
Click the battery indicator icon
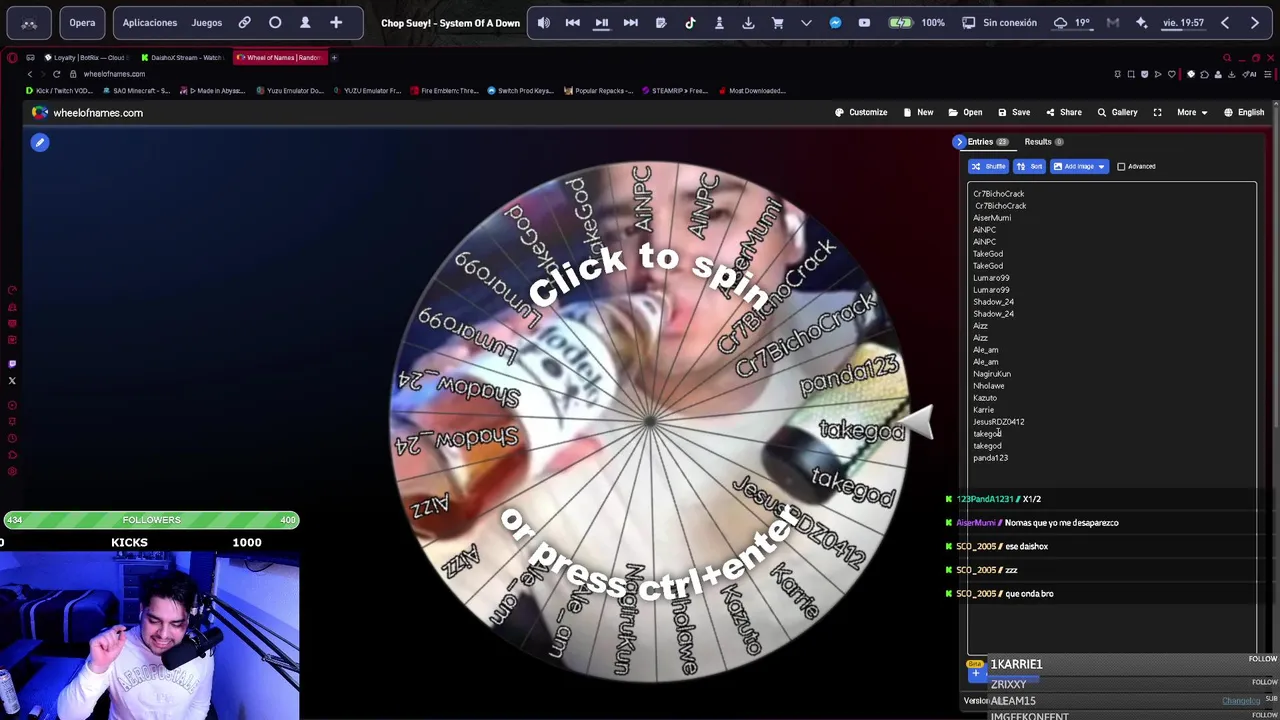[x=901, y=23]
